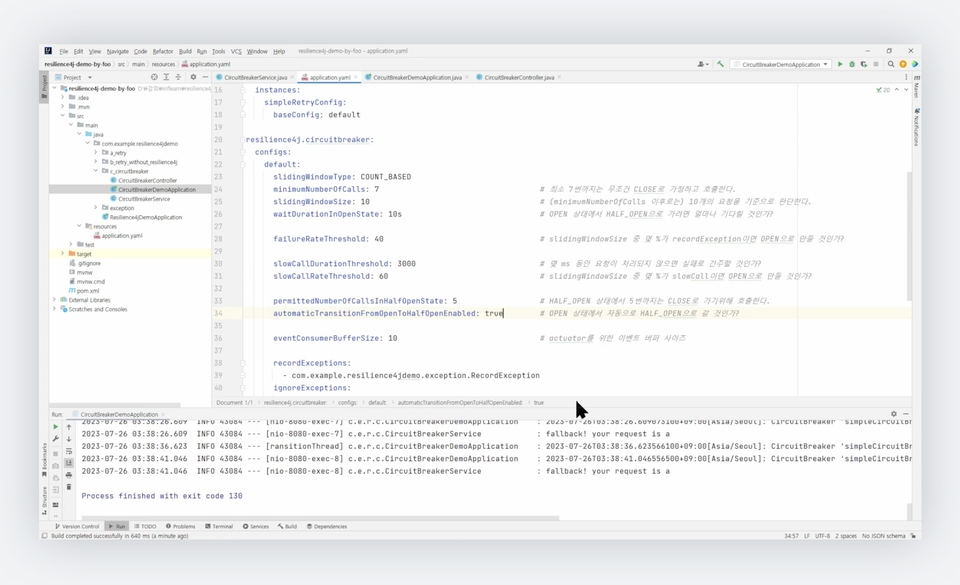Open the File menu
960x585 pixels.
[x=64, y=51]
